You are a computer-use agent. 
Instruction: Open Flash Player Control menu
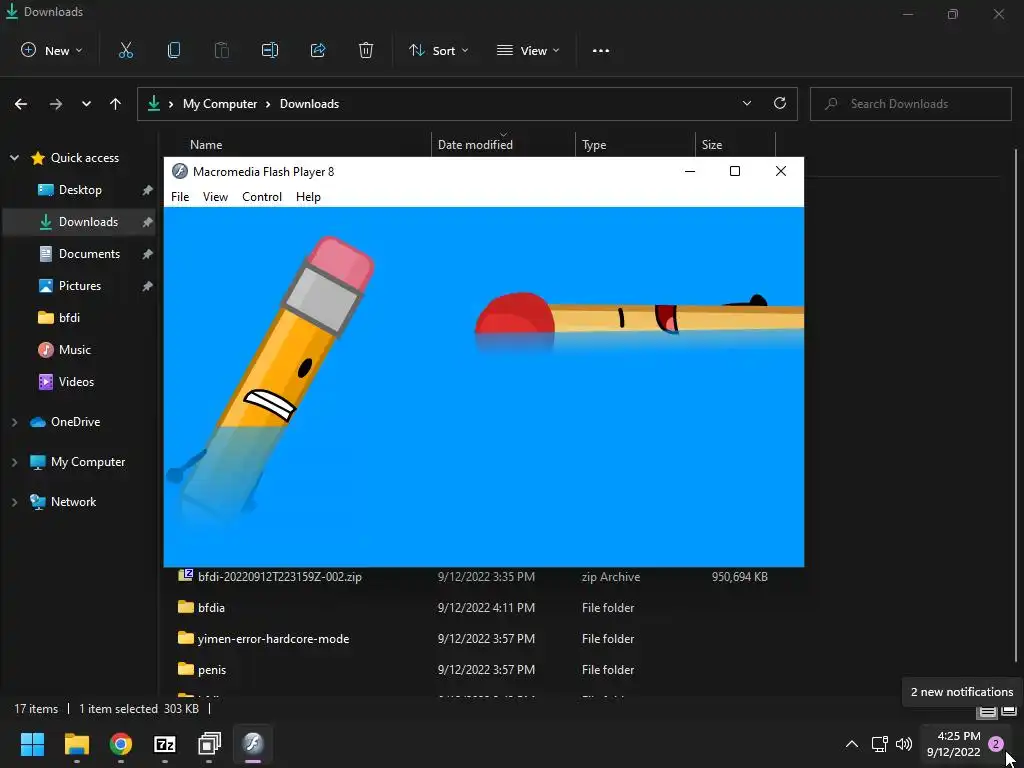click(x=262, y=197)
